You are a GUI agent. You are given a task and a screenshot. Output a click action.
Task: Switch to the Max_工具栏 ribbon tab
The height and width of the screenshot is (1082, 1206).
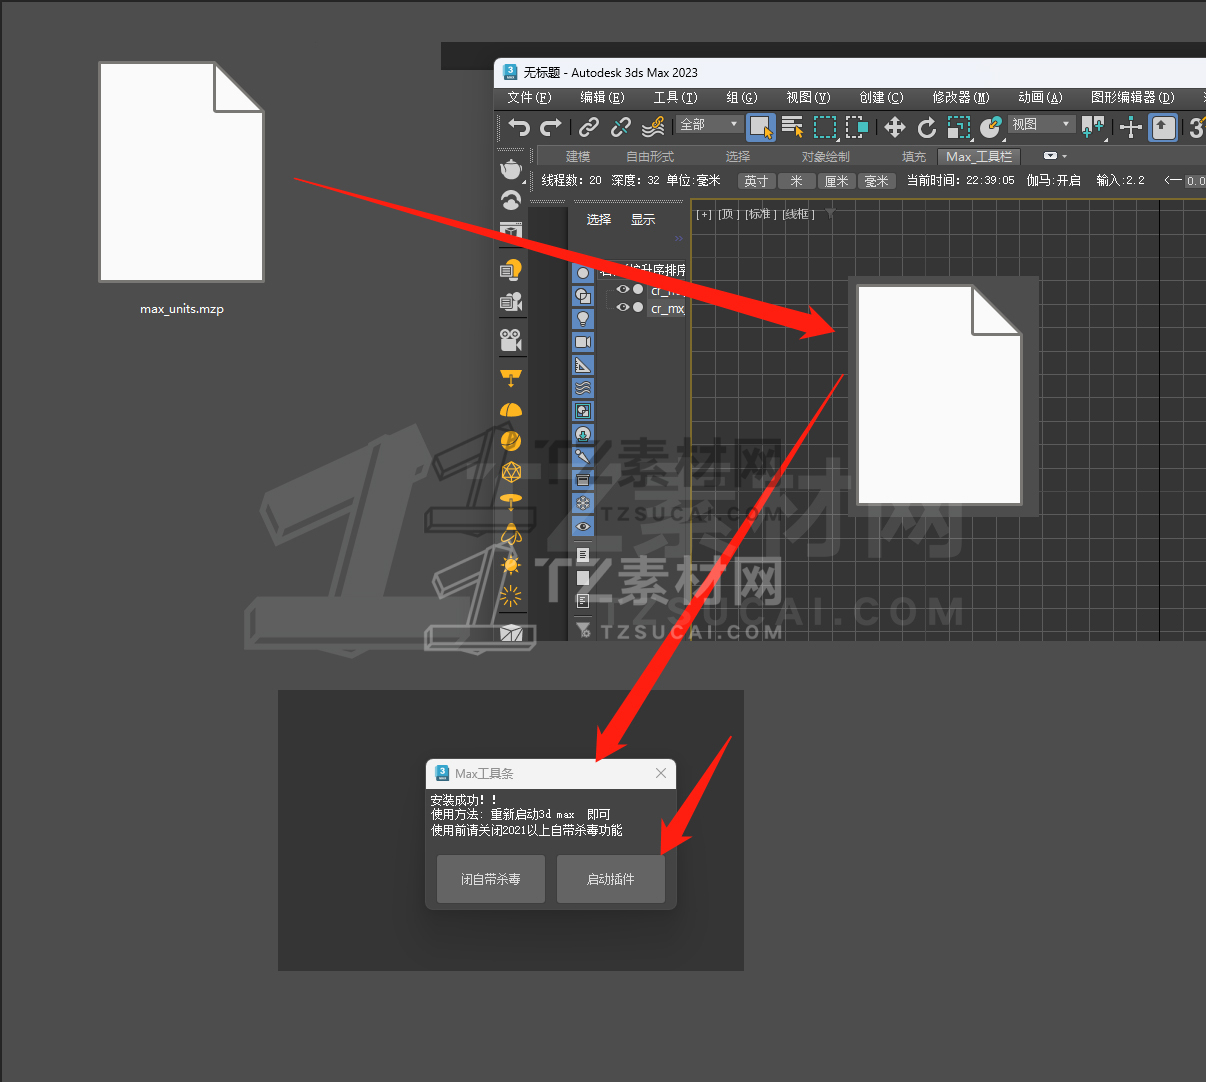(x=979, y=156)
